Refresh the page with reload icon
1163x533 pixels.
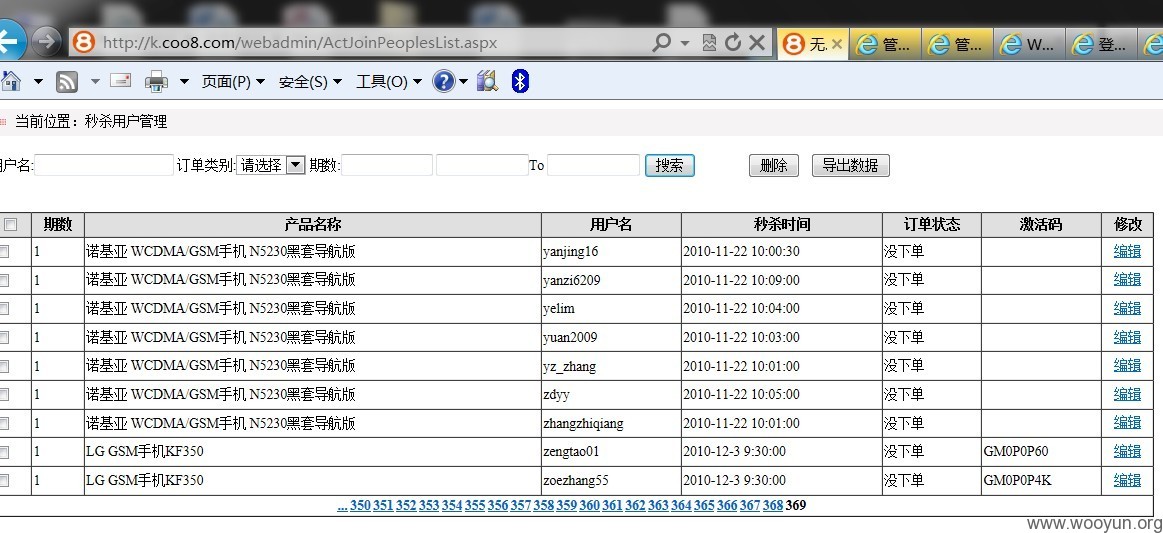coord(733,42)
